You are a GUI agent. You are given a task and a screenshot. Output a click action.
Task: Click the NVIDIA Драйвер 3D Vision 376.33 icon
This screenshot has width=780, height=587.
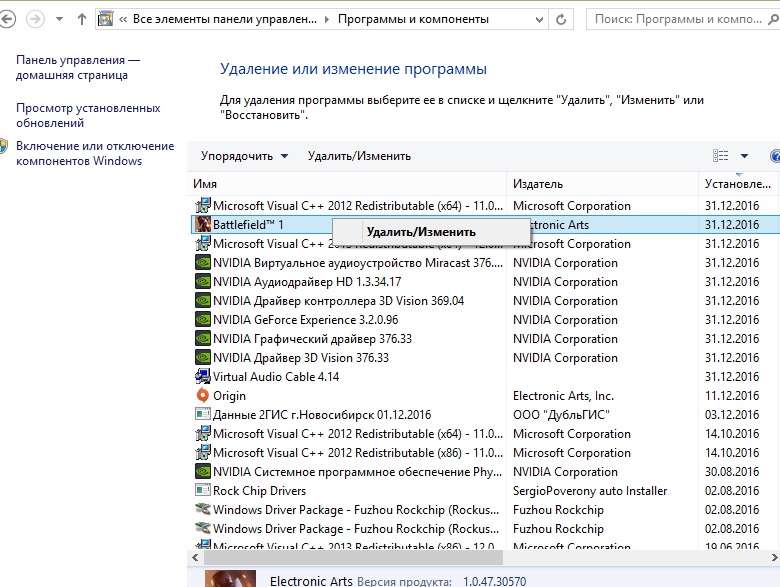(x=203, y=357)
